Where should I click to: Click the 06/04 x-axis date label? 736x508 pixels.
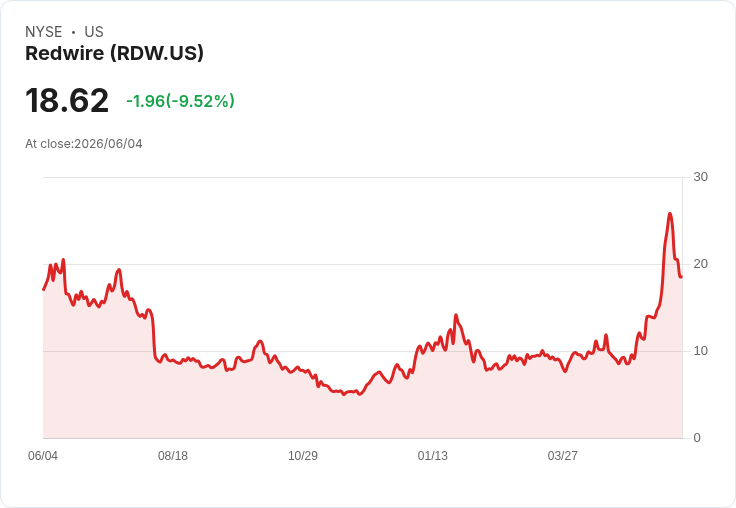coord(43,455)
